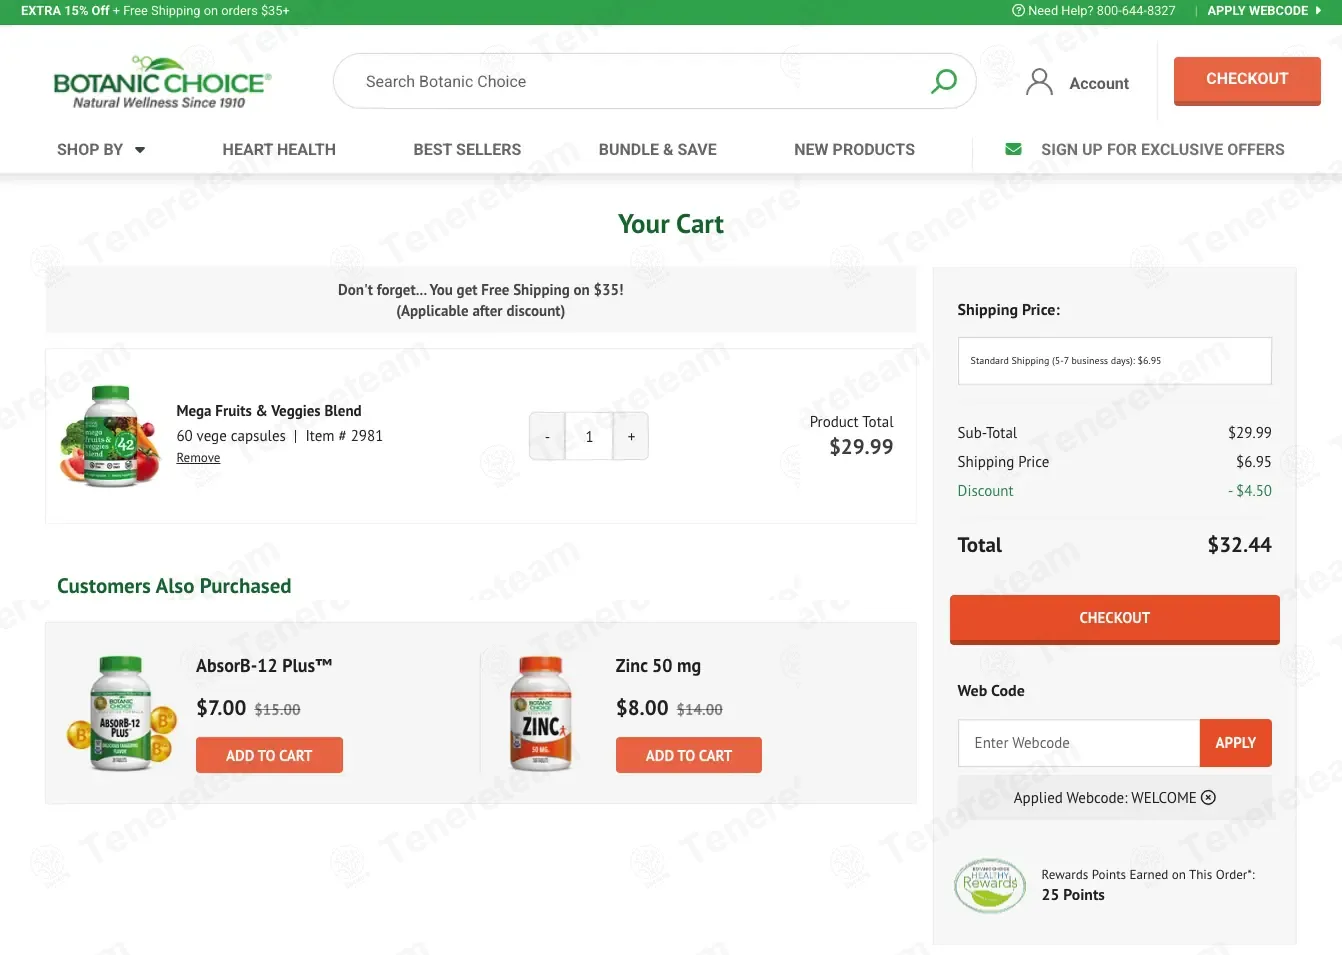Open Bundle & Save menu
The width and height of the screenshot is (1342, 955).
pyautogui.click(x=657, y=150)
